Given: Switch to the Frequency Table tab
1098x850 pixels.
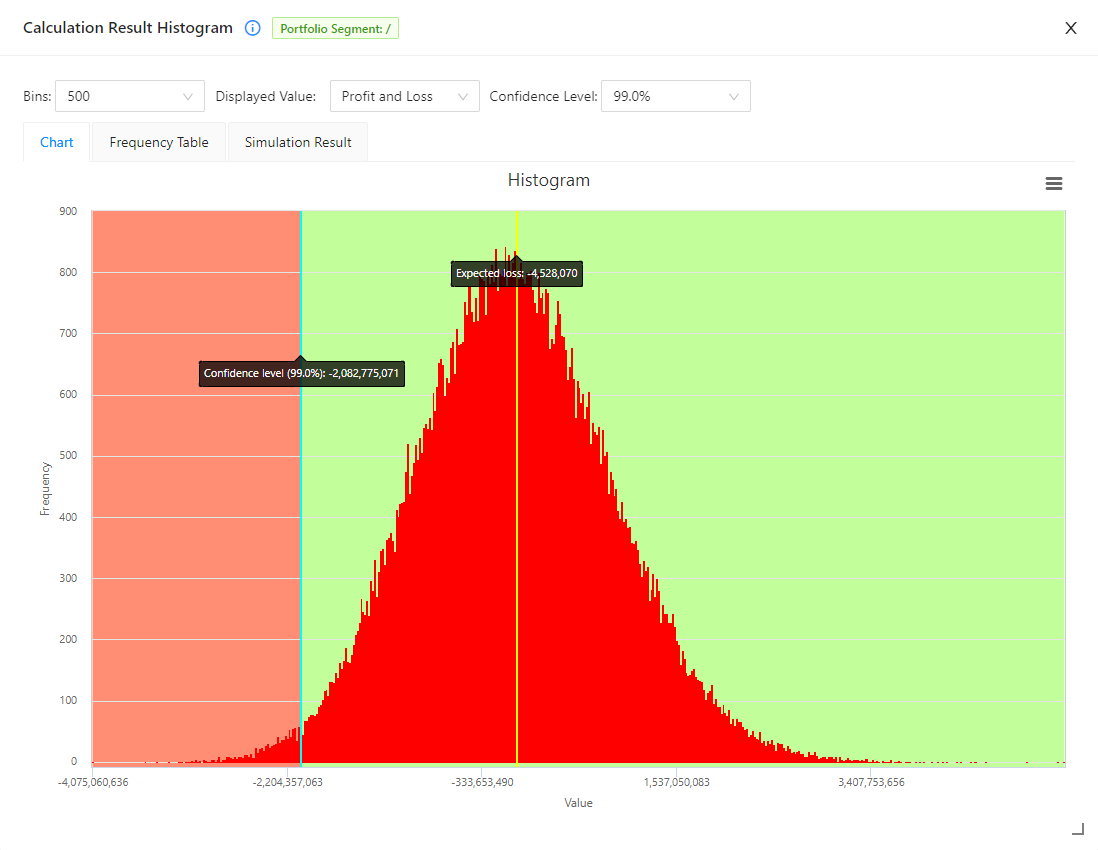Looking at the screenshot, I should pos(159,142).
